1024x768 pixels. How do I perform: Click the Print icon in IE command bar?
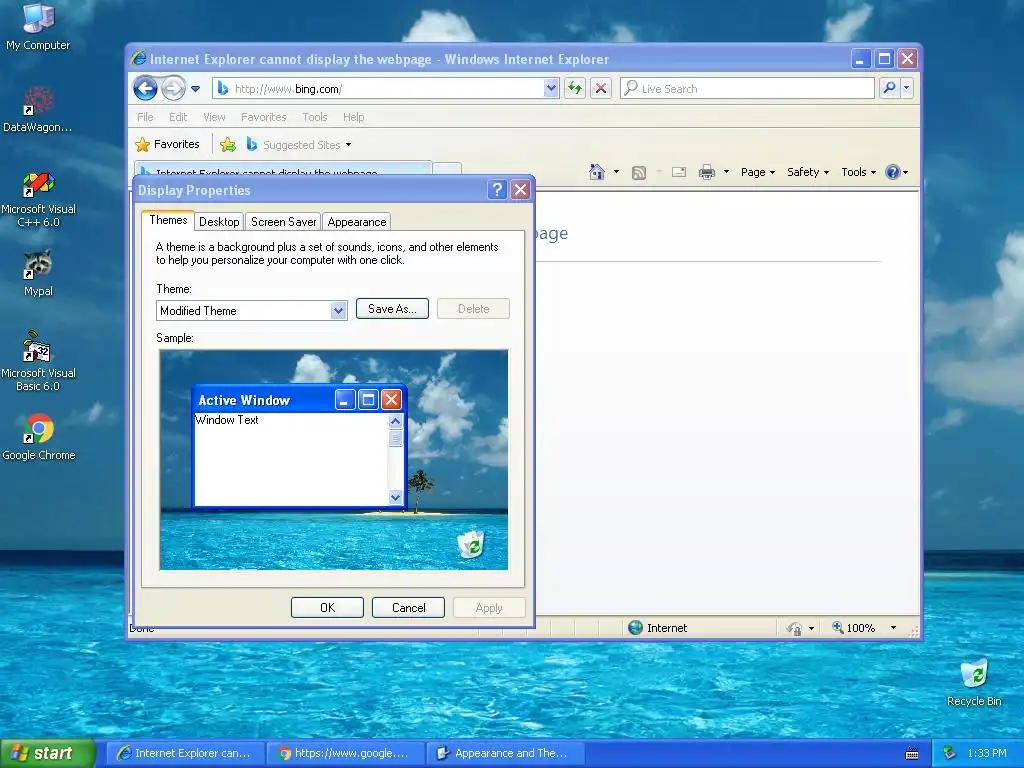pyautogui.click(x=707, y=172)
